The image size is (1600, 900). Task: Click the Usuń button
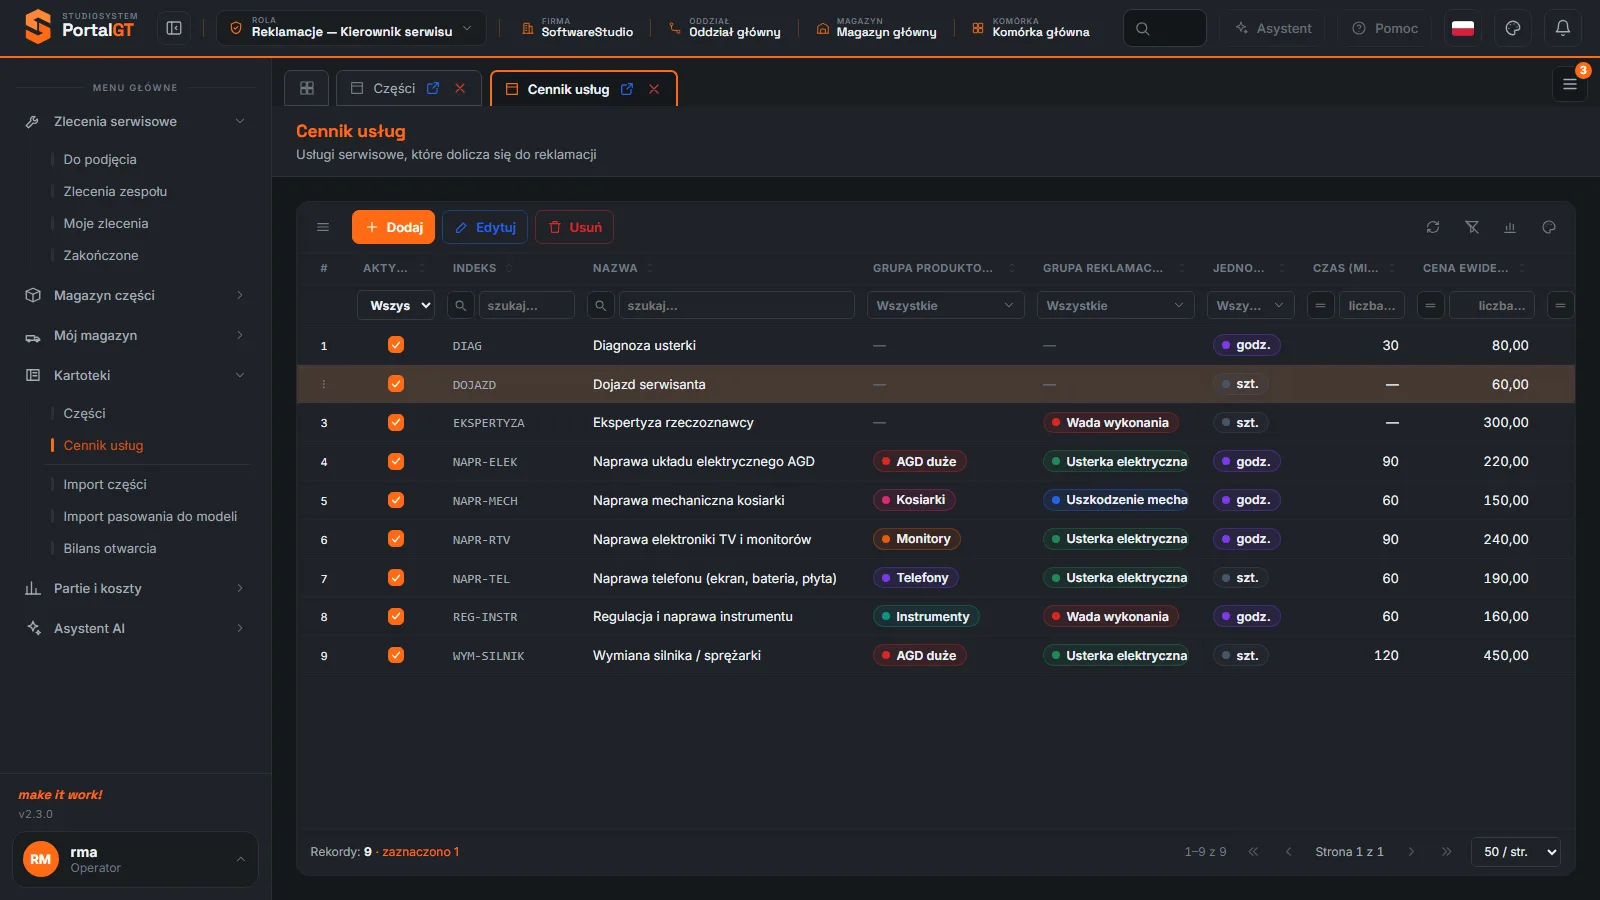pyautogui.click(x=575, y=227)
